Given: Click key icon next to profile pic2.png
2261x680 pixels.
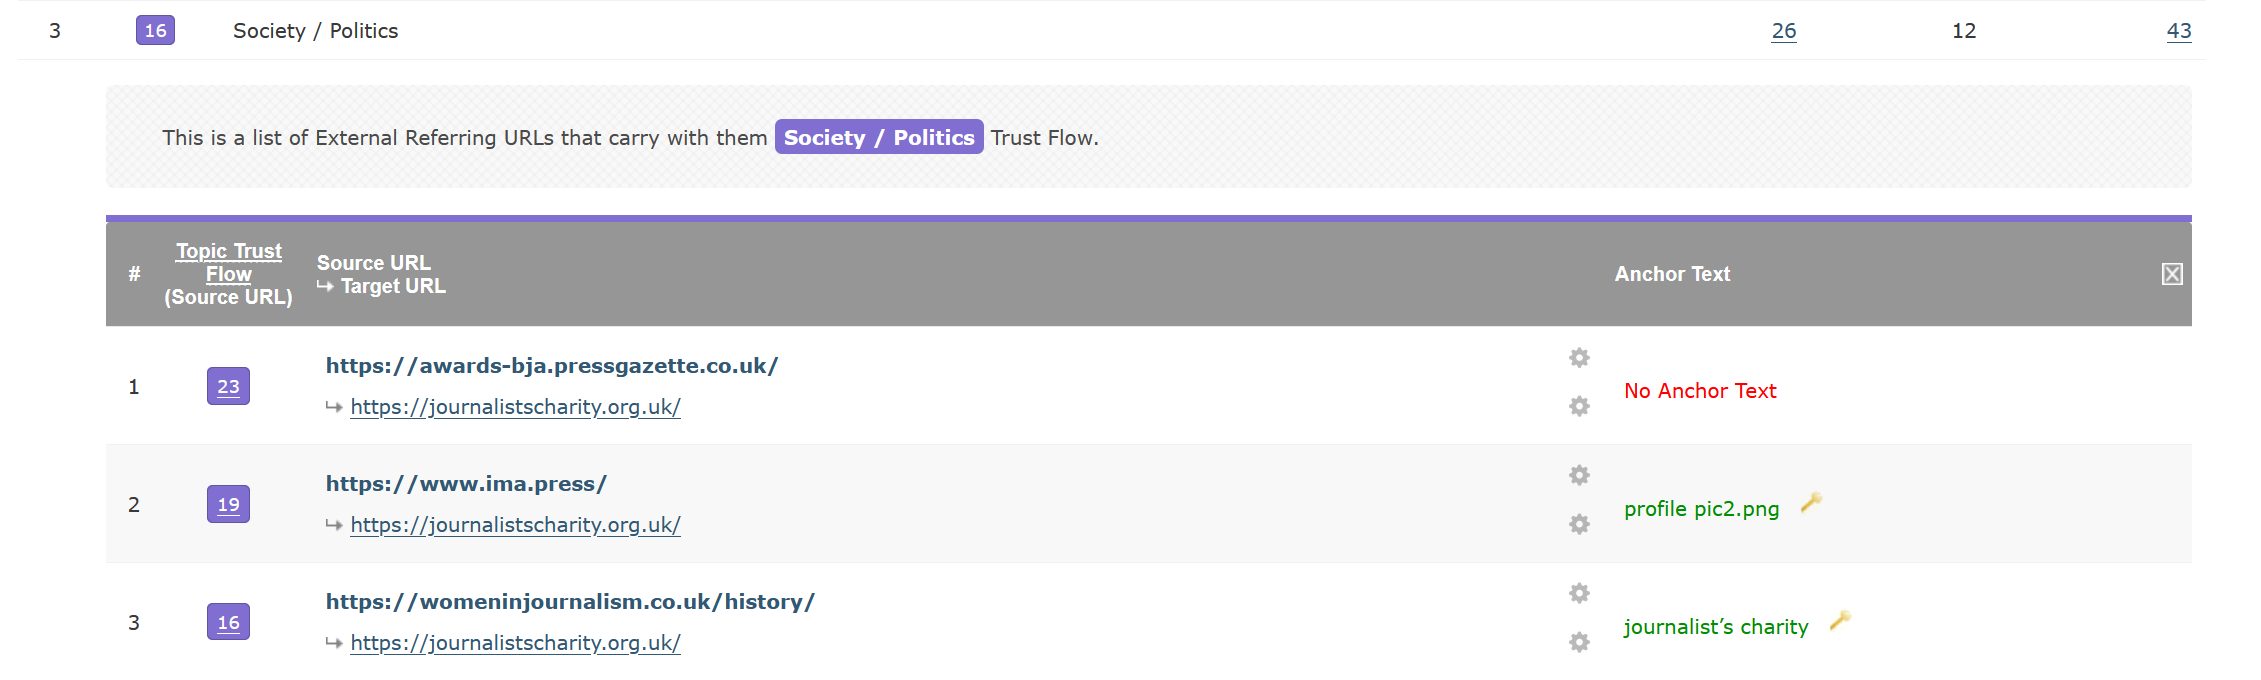Looking at the screenshot, I should click(x=1811, y=503).
